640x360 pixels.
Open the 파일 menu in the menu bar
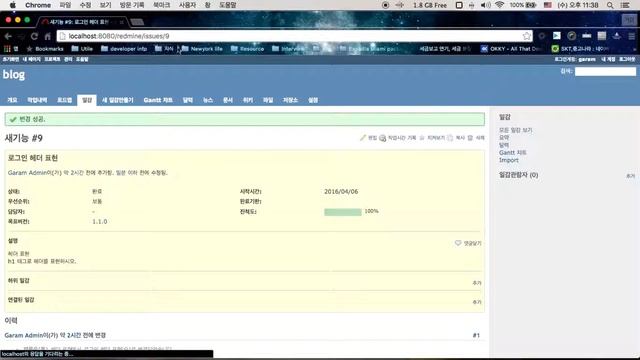tap(65, 5)
